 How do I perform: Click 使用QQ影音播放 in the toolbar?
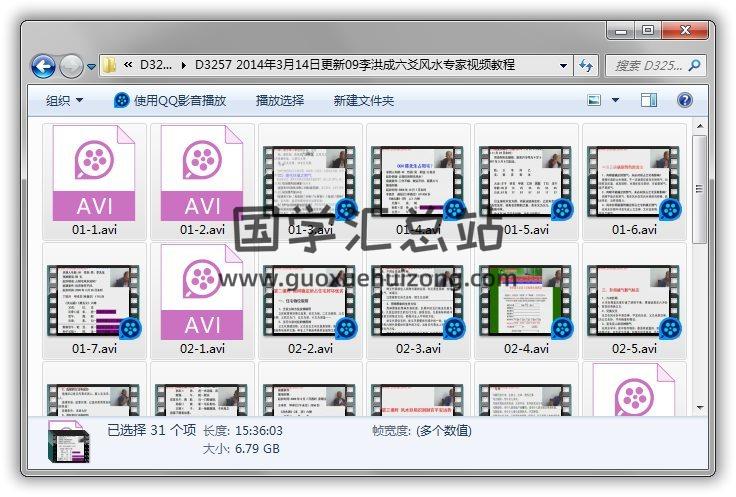pyautogui.click(x=180, y=100)
